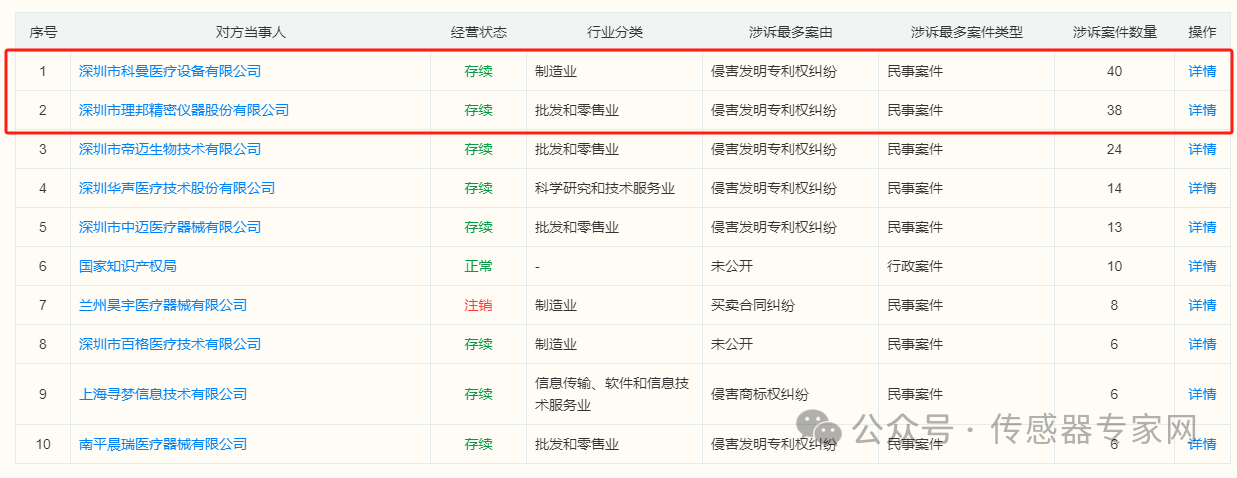Click 详情 in the 深圳华声医疗技术 row

(x=1202, y=188)
